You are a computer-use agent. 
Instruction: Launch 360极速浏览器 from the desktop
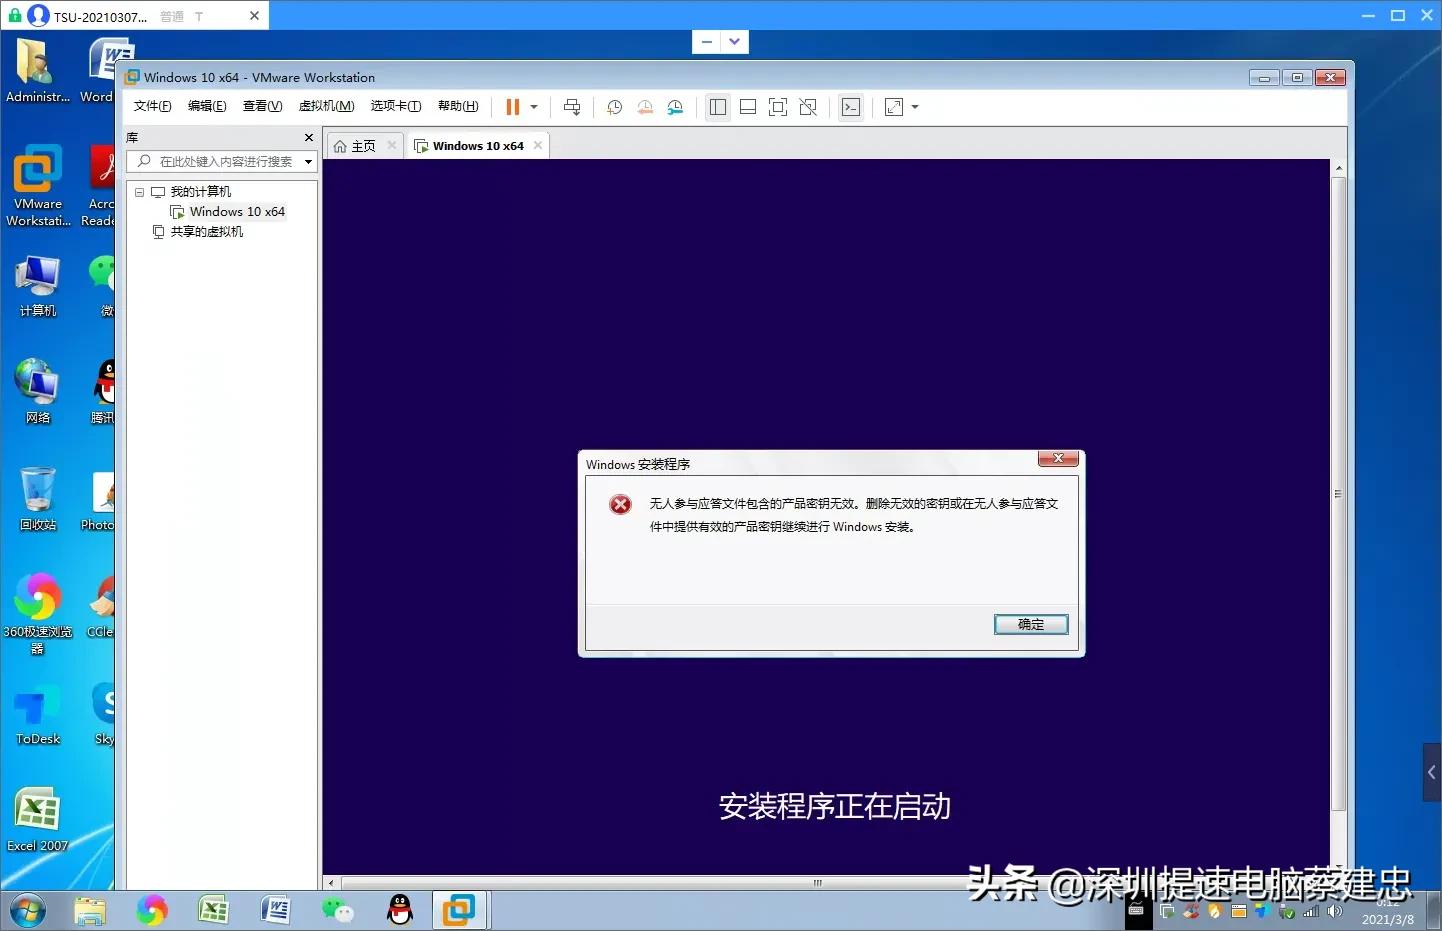(38, 613)
